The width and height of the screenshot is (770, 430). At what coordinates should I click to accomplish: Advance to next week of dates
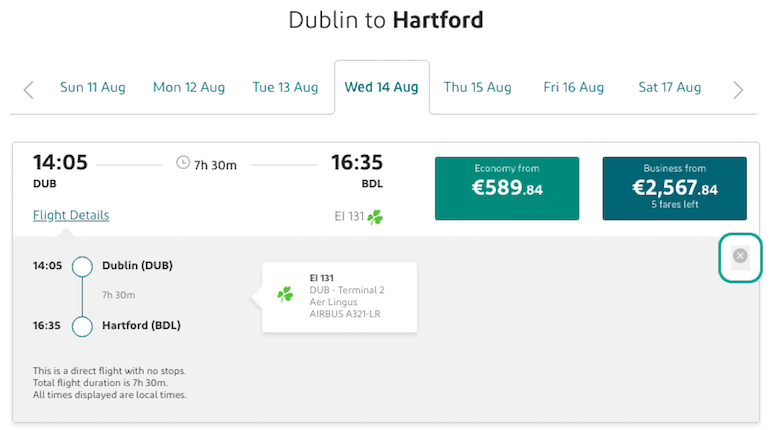pyautogui.click(x=738, y=90)
